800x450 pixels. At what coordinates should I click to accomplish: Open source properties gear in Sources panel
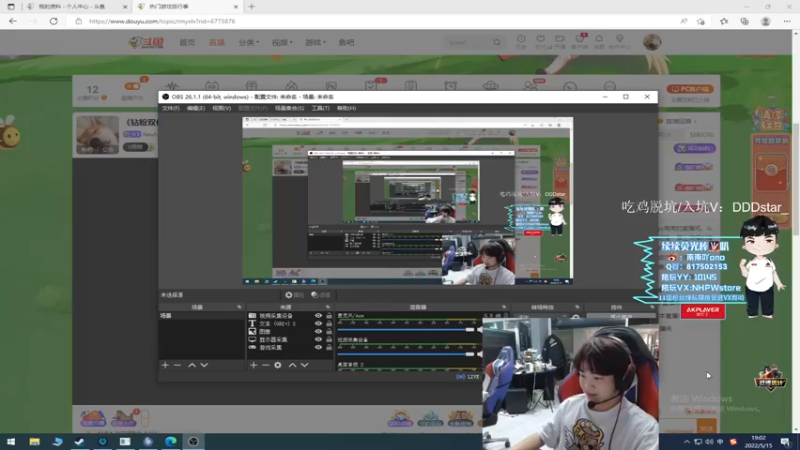click(278, 365)
